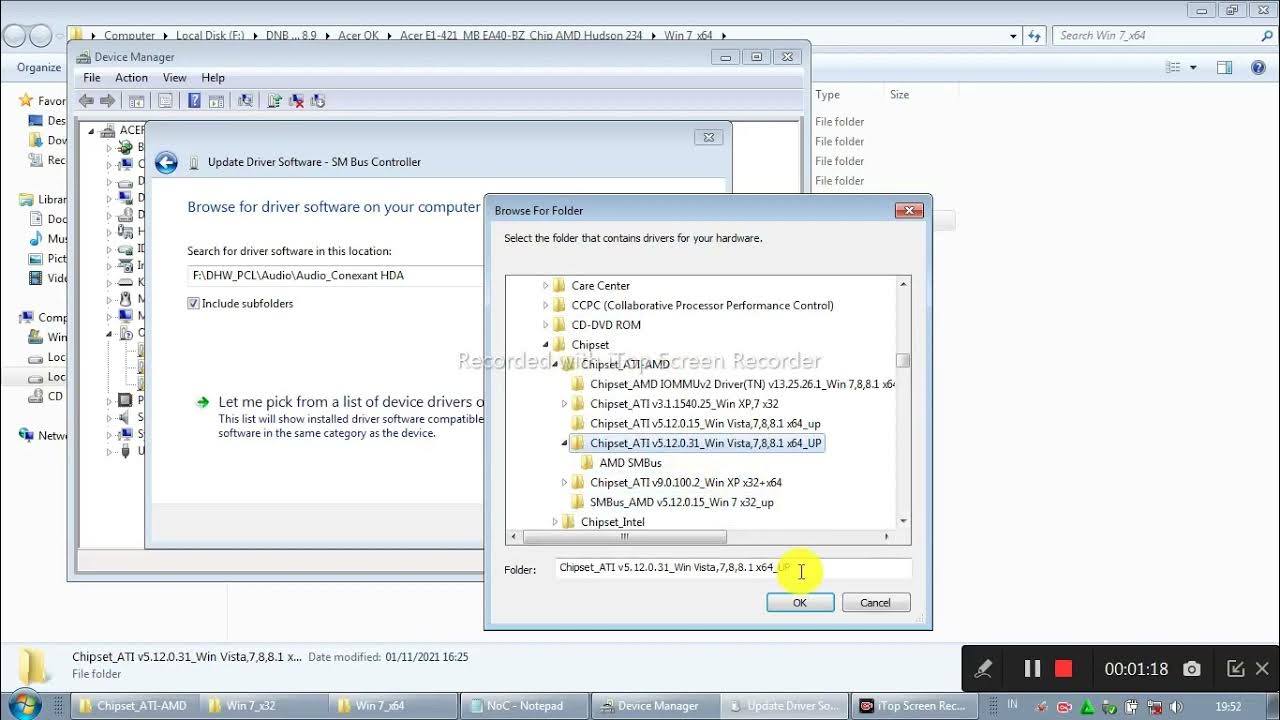Click the Size column header in Explorer
The width and height of the screenshot is (1280, 720).
pyautogui.click(x=899, y=95)
